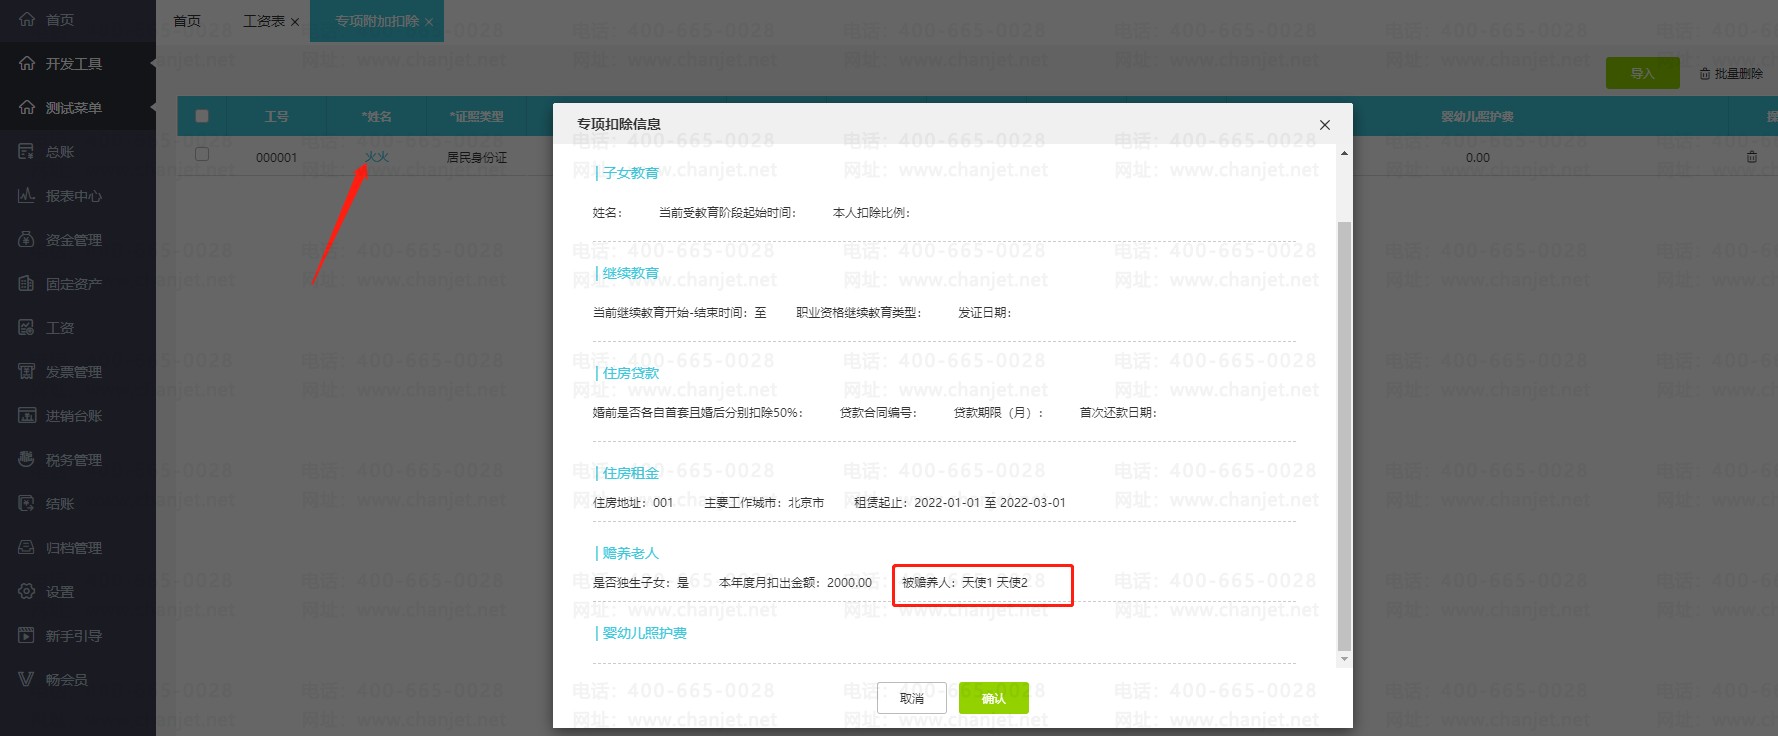Click the 批量删除 button

(x=1731, y=74)
